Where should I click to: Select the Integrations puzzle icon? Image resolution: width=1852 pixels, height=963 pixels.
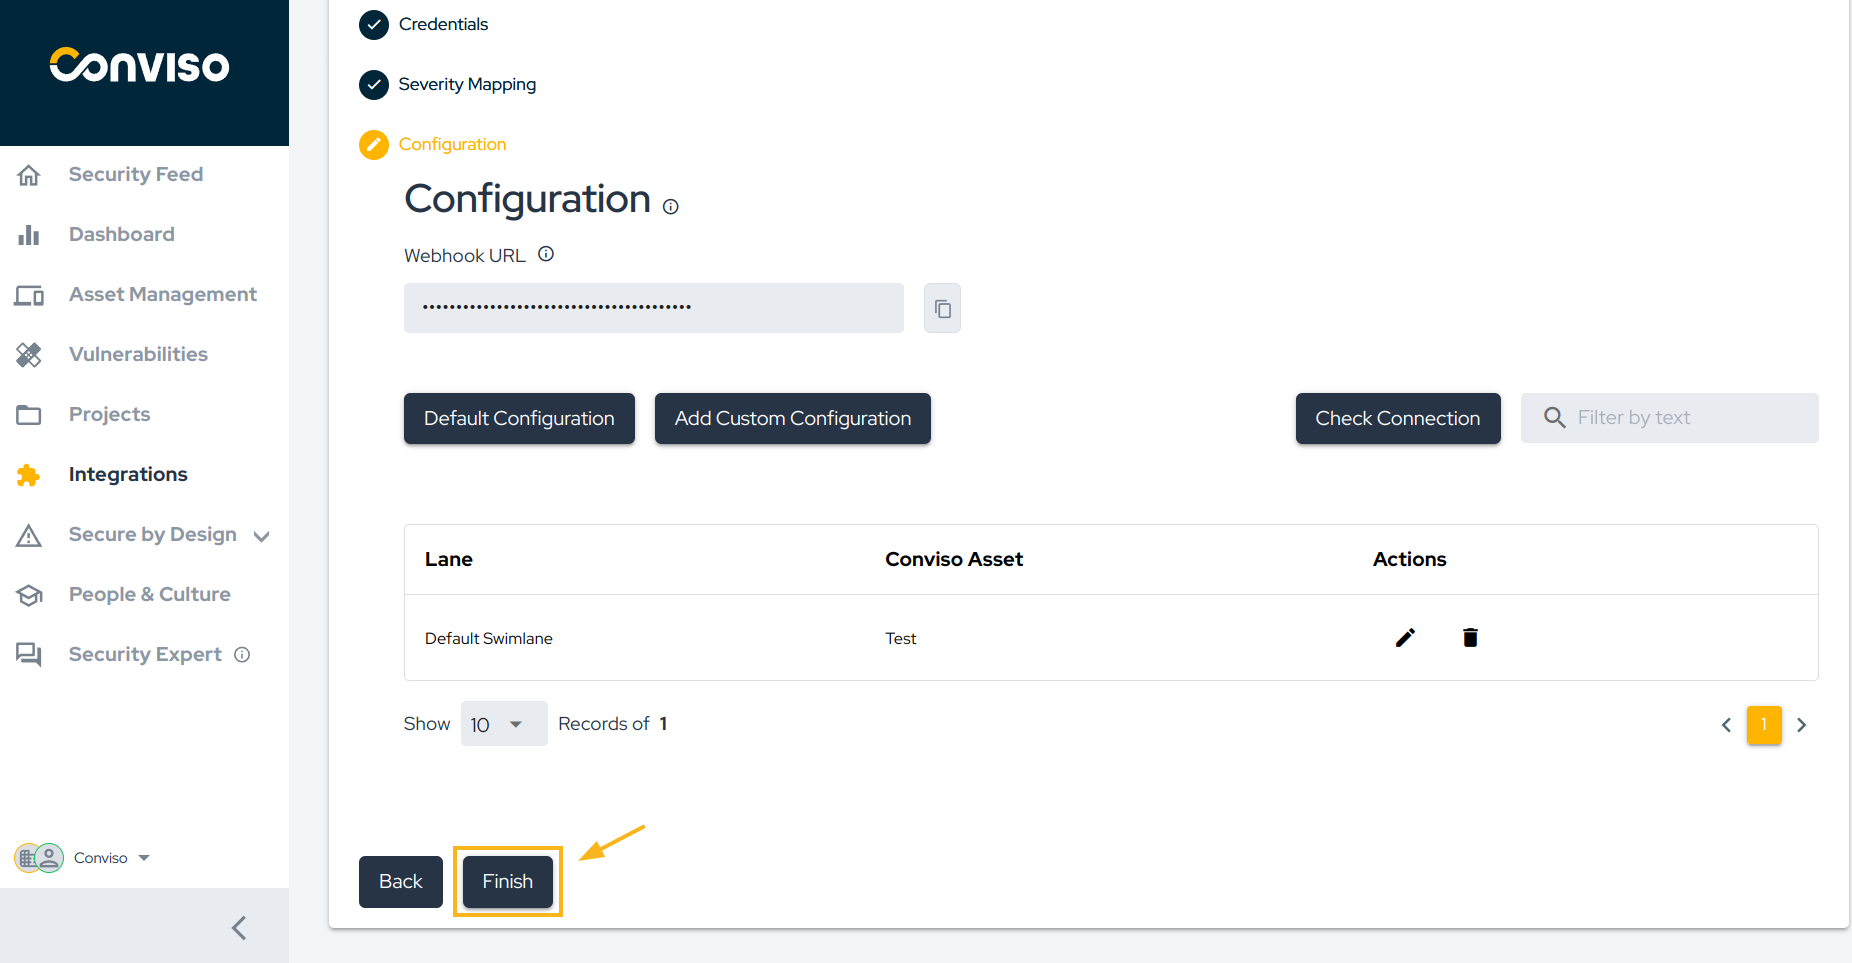pyautogui.click(x=29, y=475)
